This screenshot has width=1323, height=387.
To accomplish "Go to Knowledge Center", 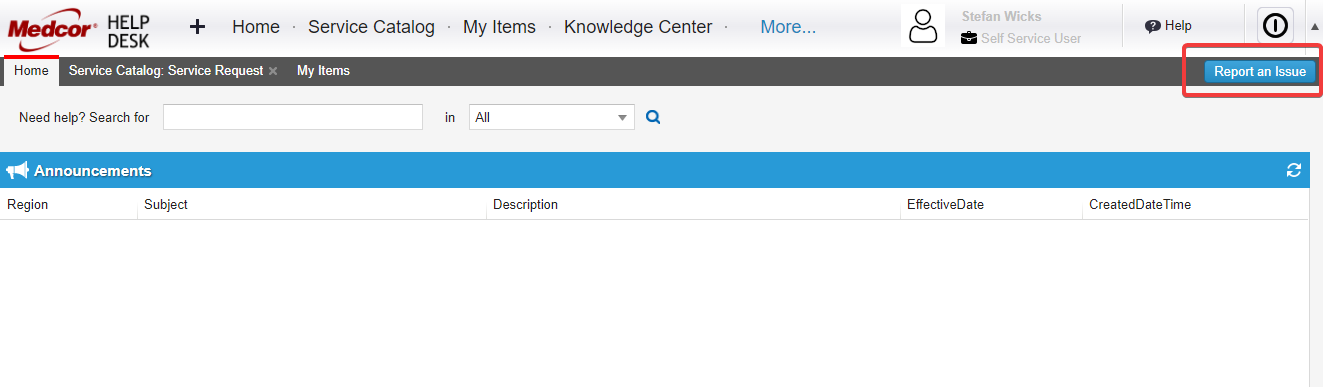I will click(638, 27).
